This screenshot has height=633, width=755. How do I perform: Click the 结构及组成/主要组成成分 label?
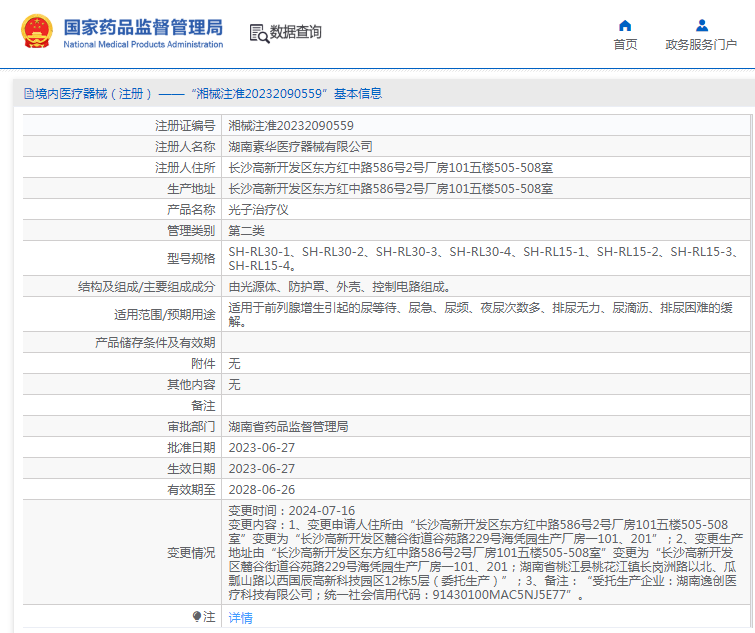146,287
